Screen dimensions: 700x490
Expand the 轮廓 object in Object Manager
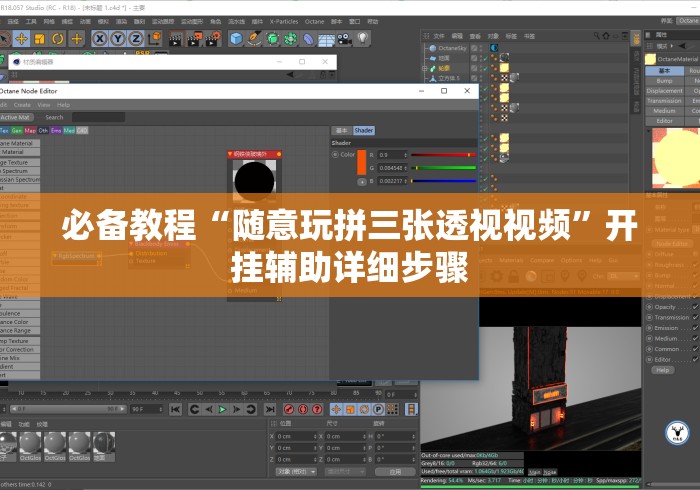pos(425,68)
